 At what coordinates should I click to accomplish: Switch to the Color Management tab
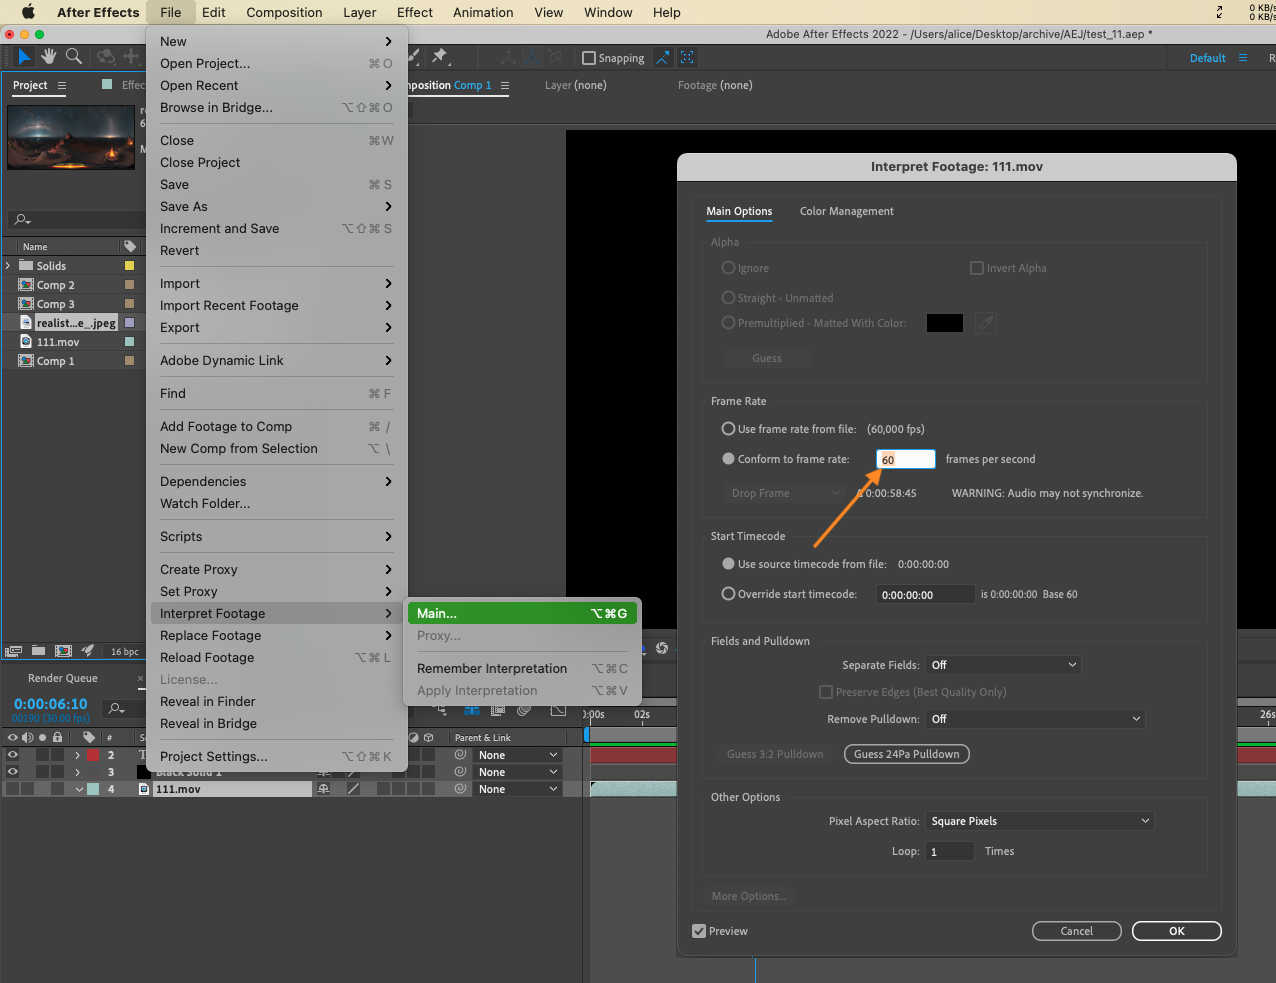[x=846, y=211]
